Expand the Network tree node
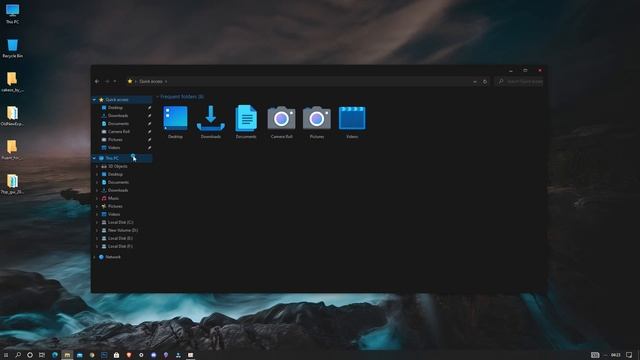The width and height of the screenshot is (640, 360). click(x=94, y=257)
